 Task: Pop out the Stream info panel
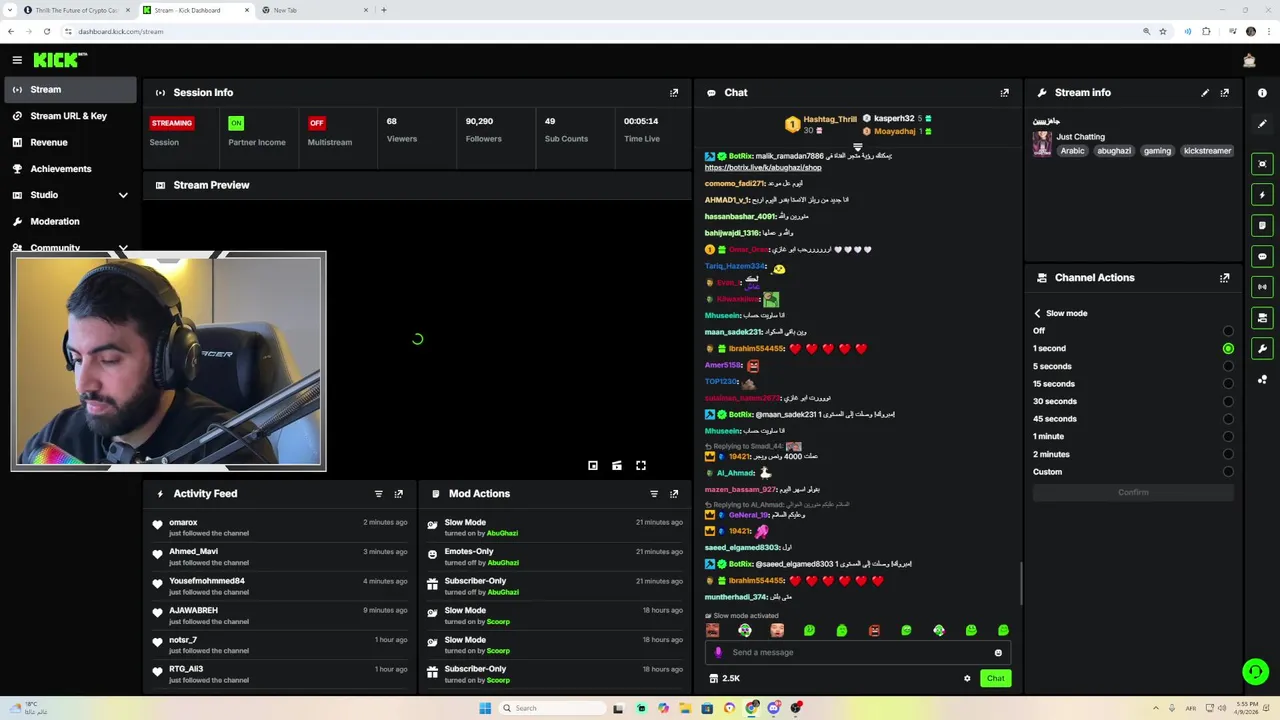1225,93
